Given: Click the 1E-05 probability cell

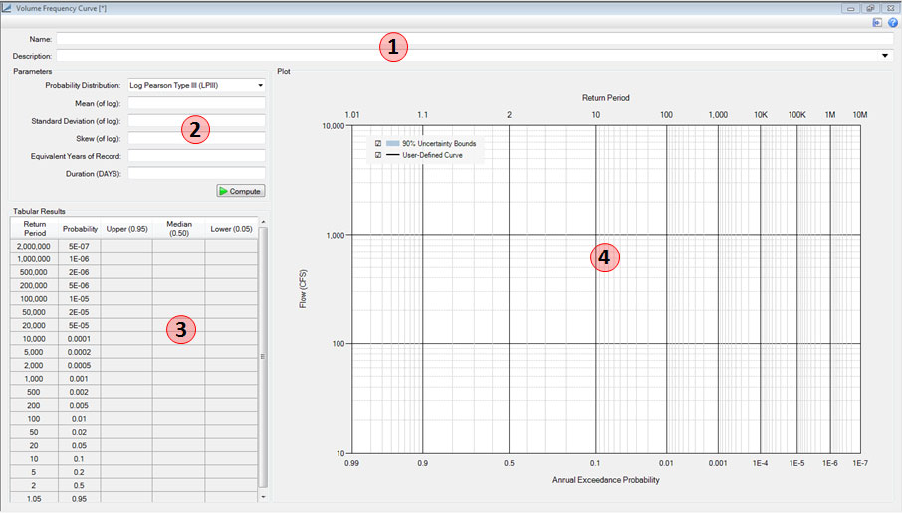Looking at the screenshot, I should (79, 298).
